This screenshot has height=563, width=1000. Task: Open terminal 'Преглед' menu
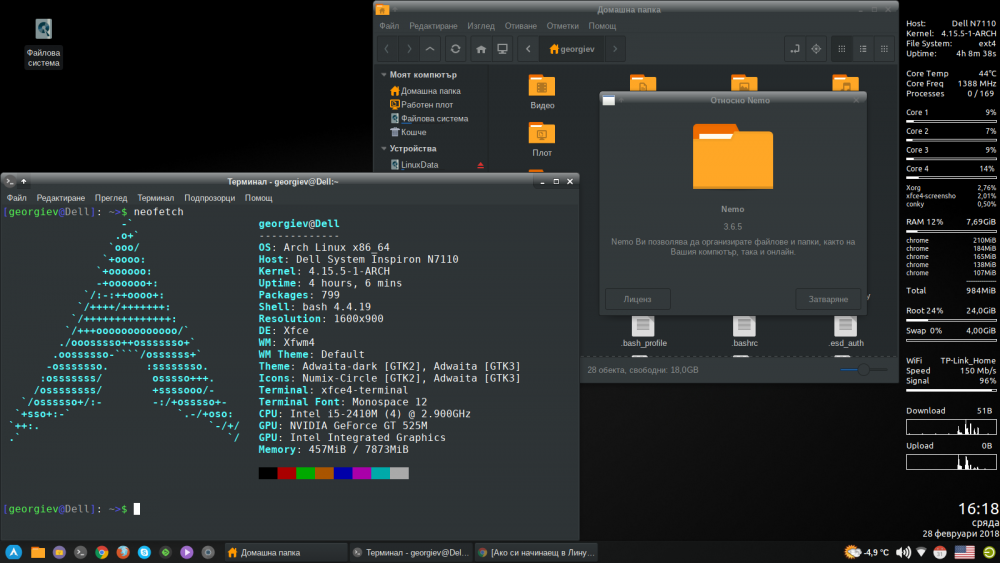111,198
